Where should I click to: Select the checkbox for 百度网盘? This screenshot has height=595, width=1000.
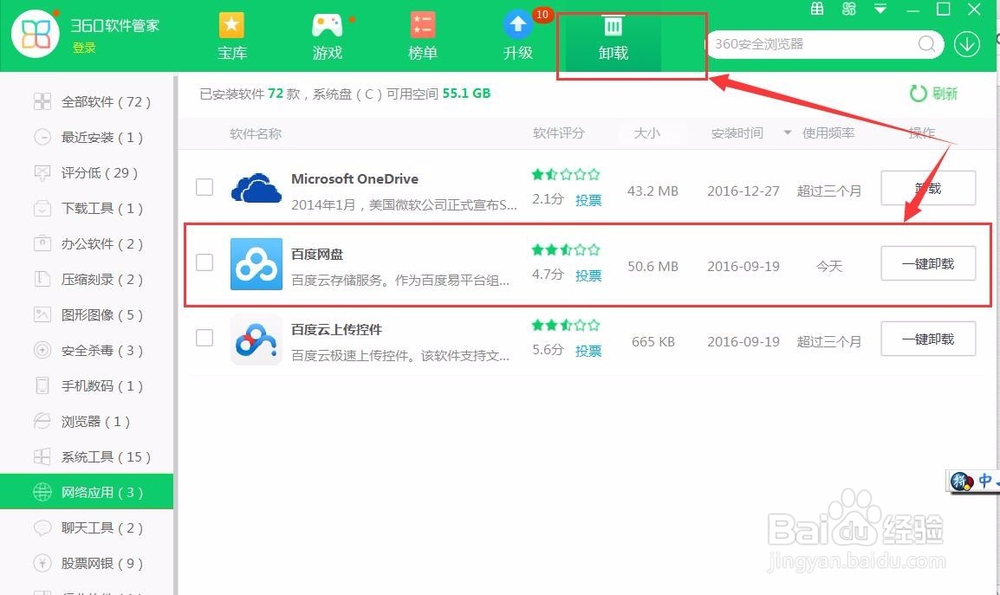[x=204, y=263]
